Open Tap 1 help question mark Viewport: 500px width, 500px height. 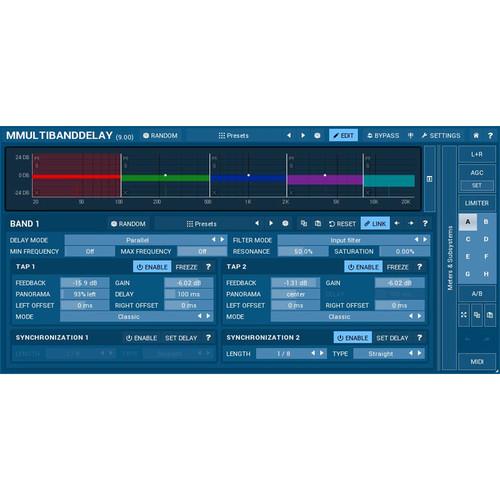[208, 267]
